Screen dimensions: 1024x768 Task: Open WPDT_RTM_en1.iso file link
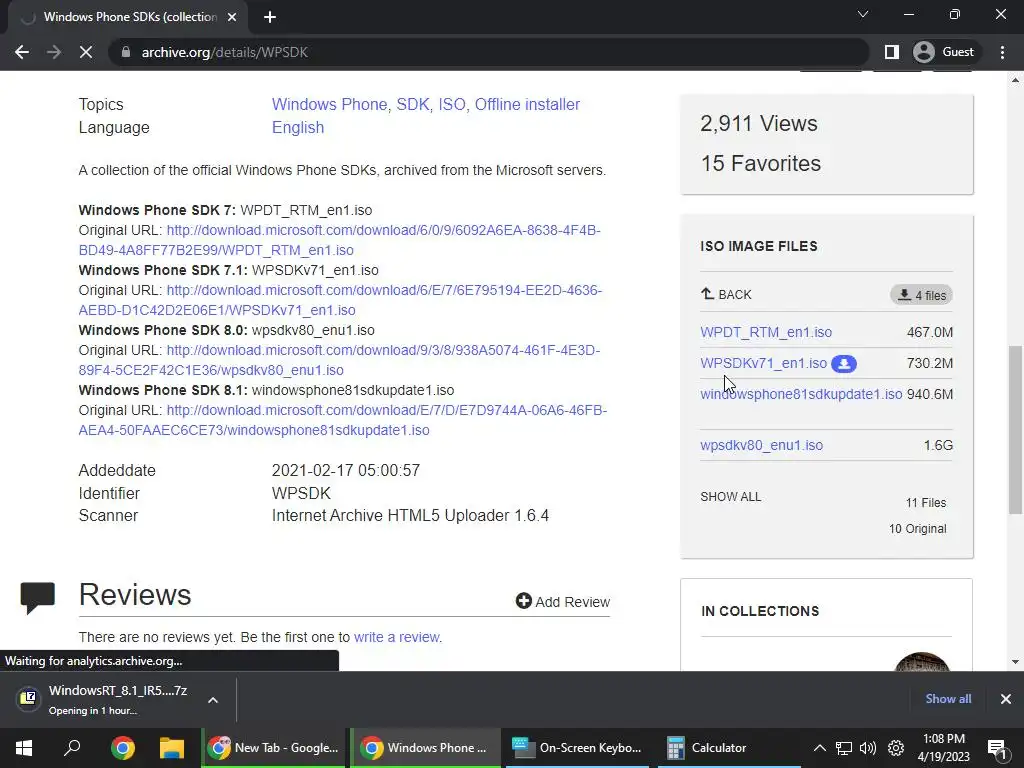point(766,332)
